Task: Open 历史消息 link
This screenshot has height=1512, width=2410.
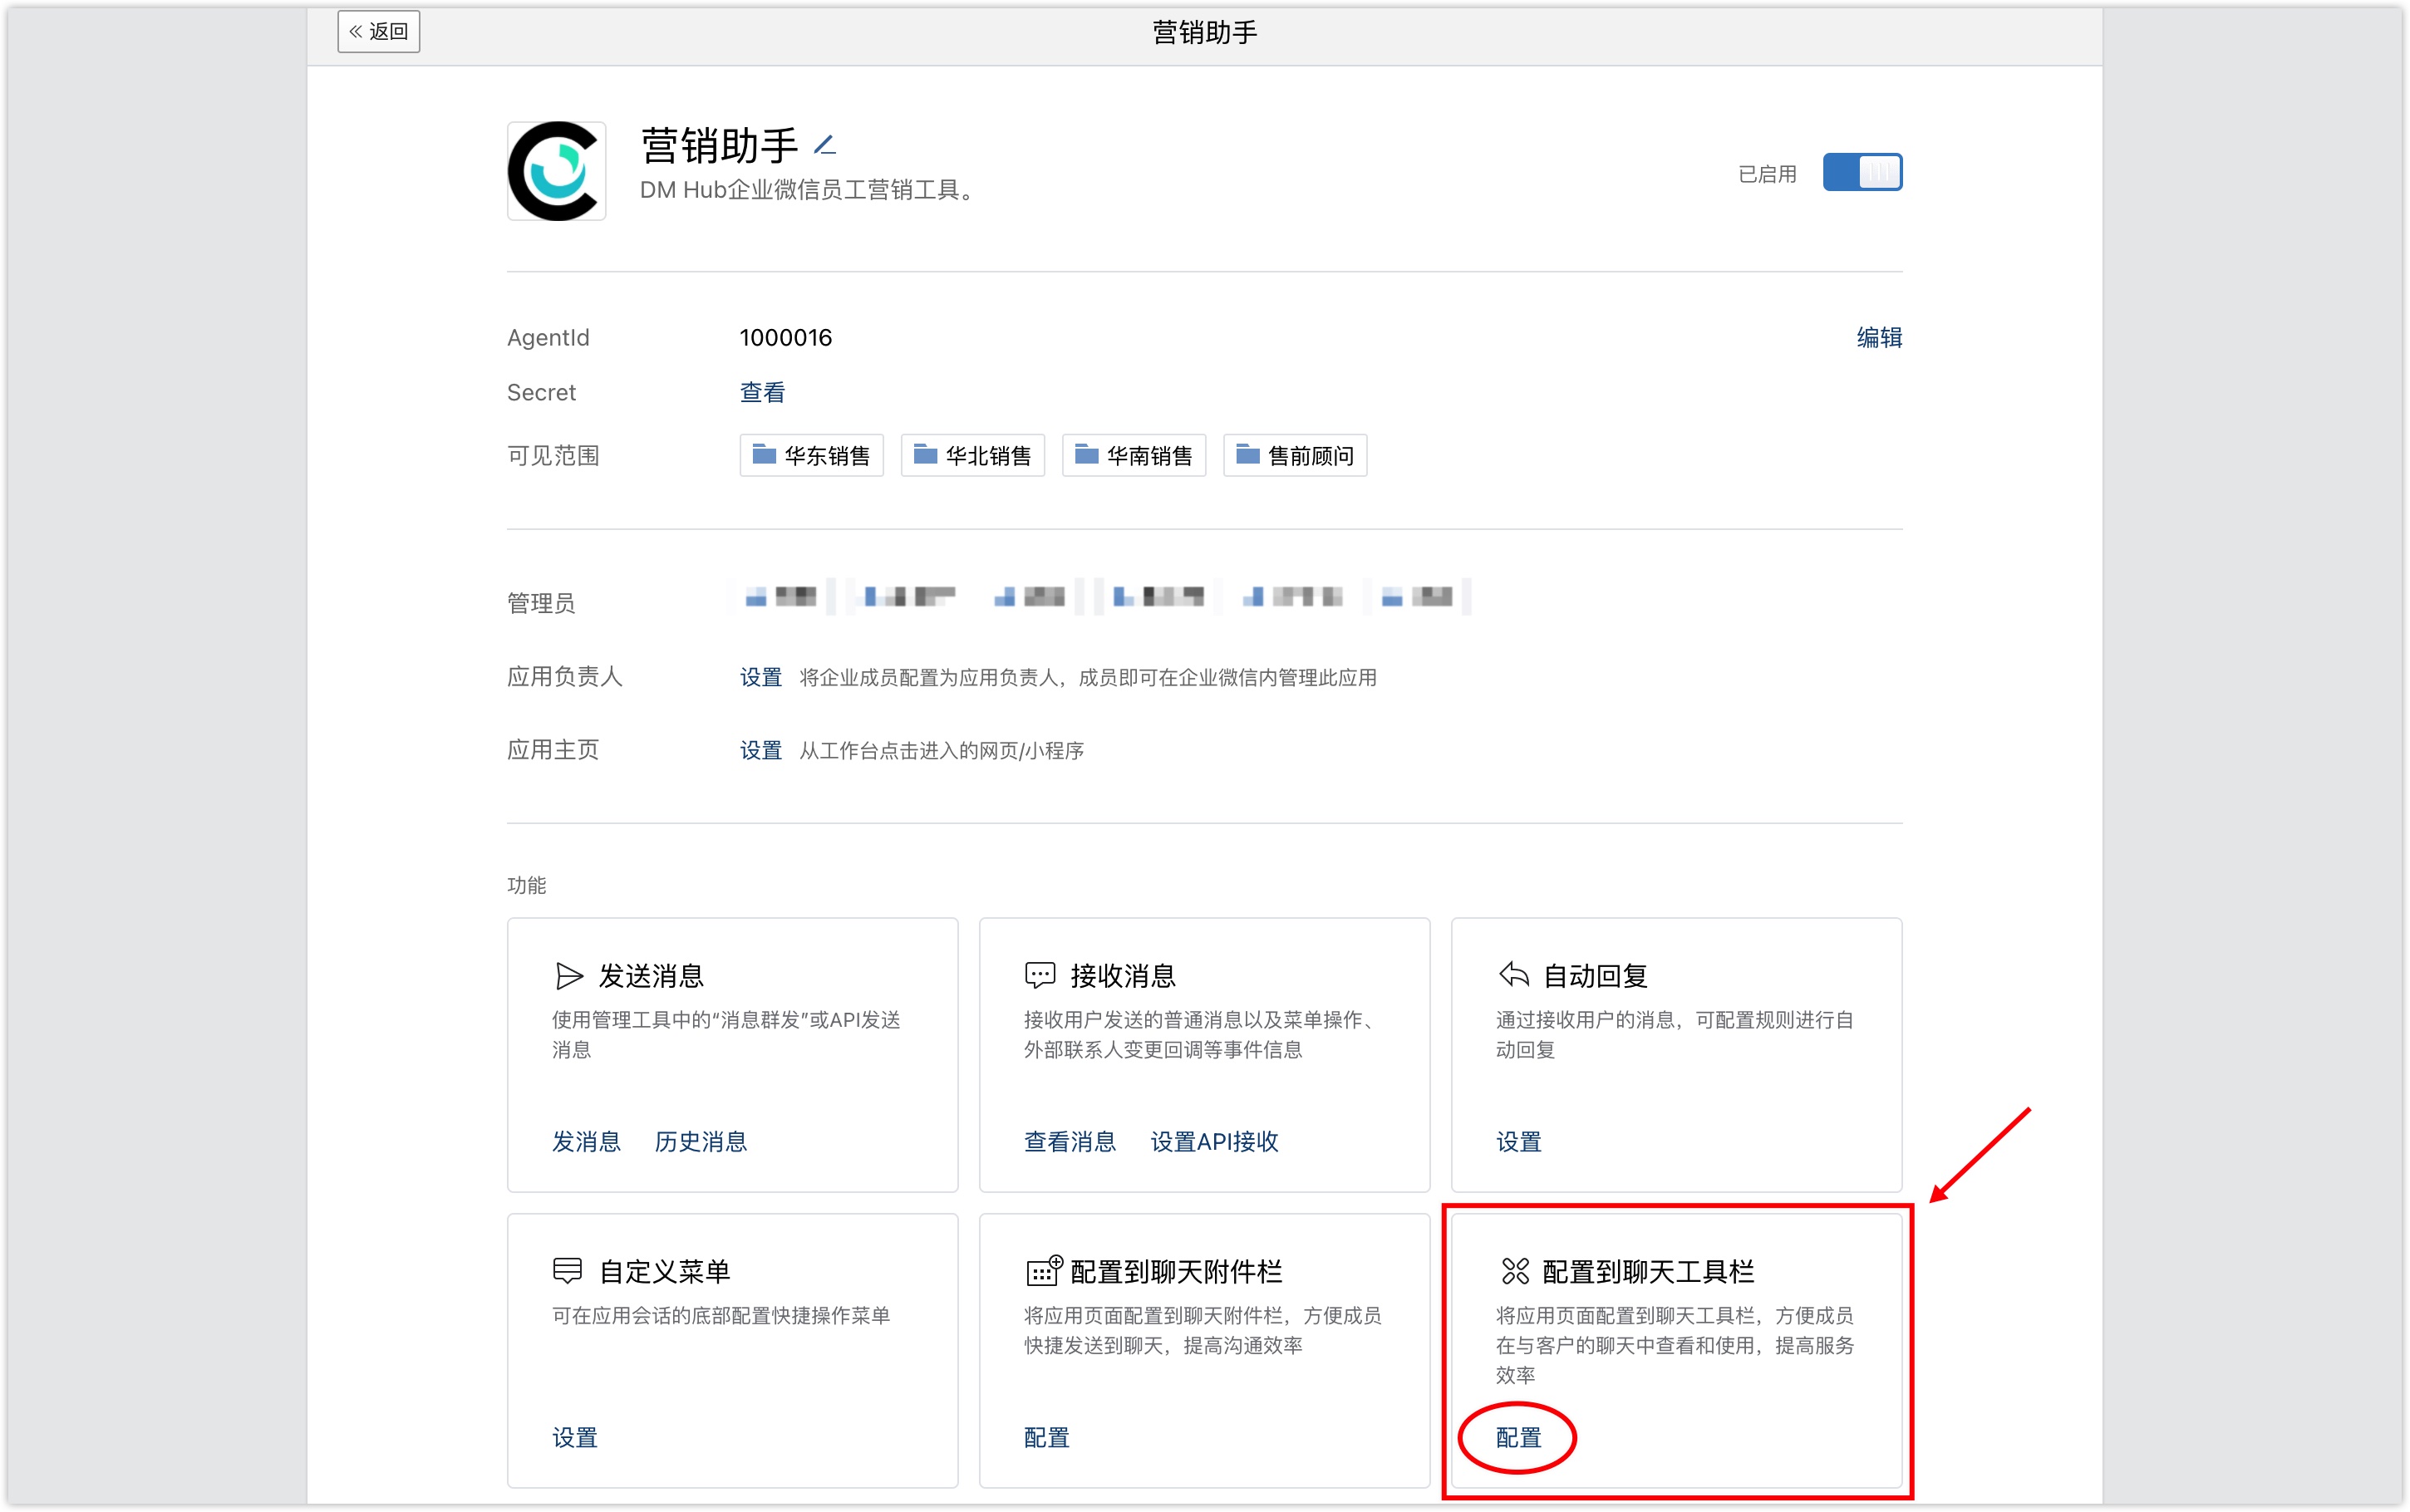Action: [x=700, y=1142]
